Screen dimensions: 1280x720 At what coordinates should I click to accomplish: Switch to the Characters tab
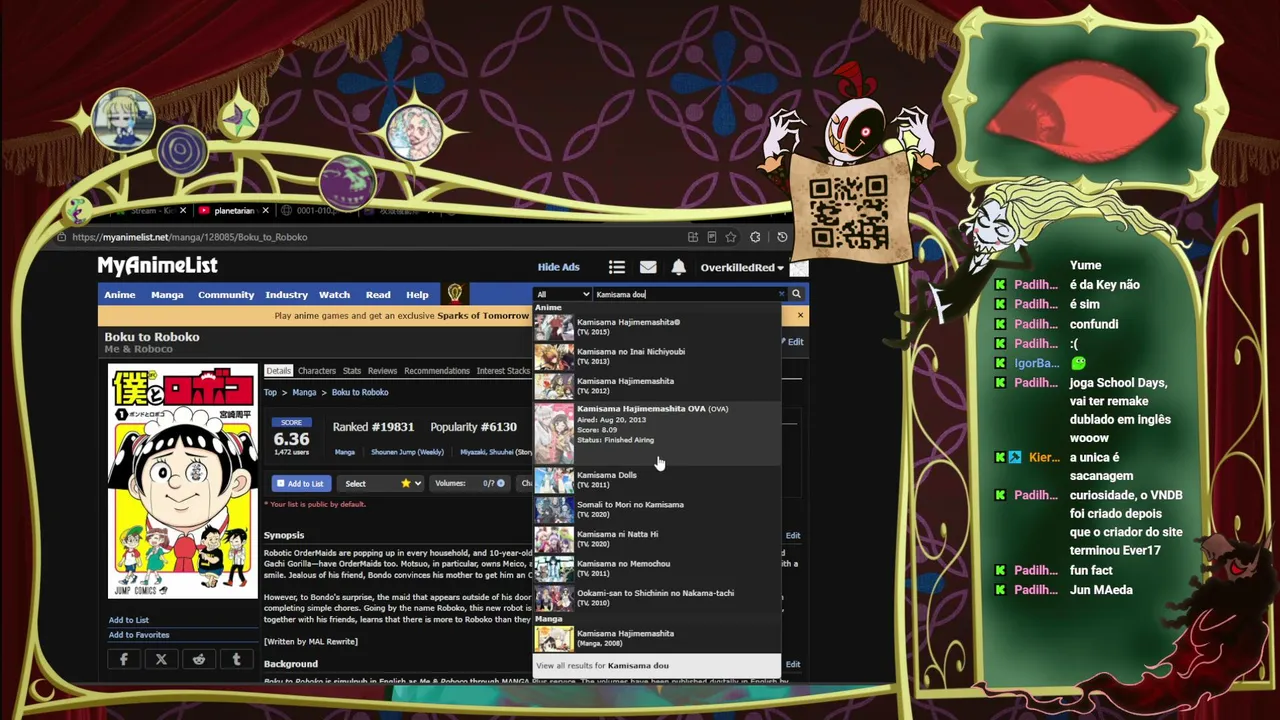coord(317,371)
